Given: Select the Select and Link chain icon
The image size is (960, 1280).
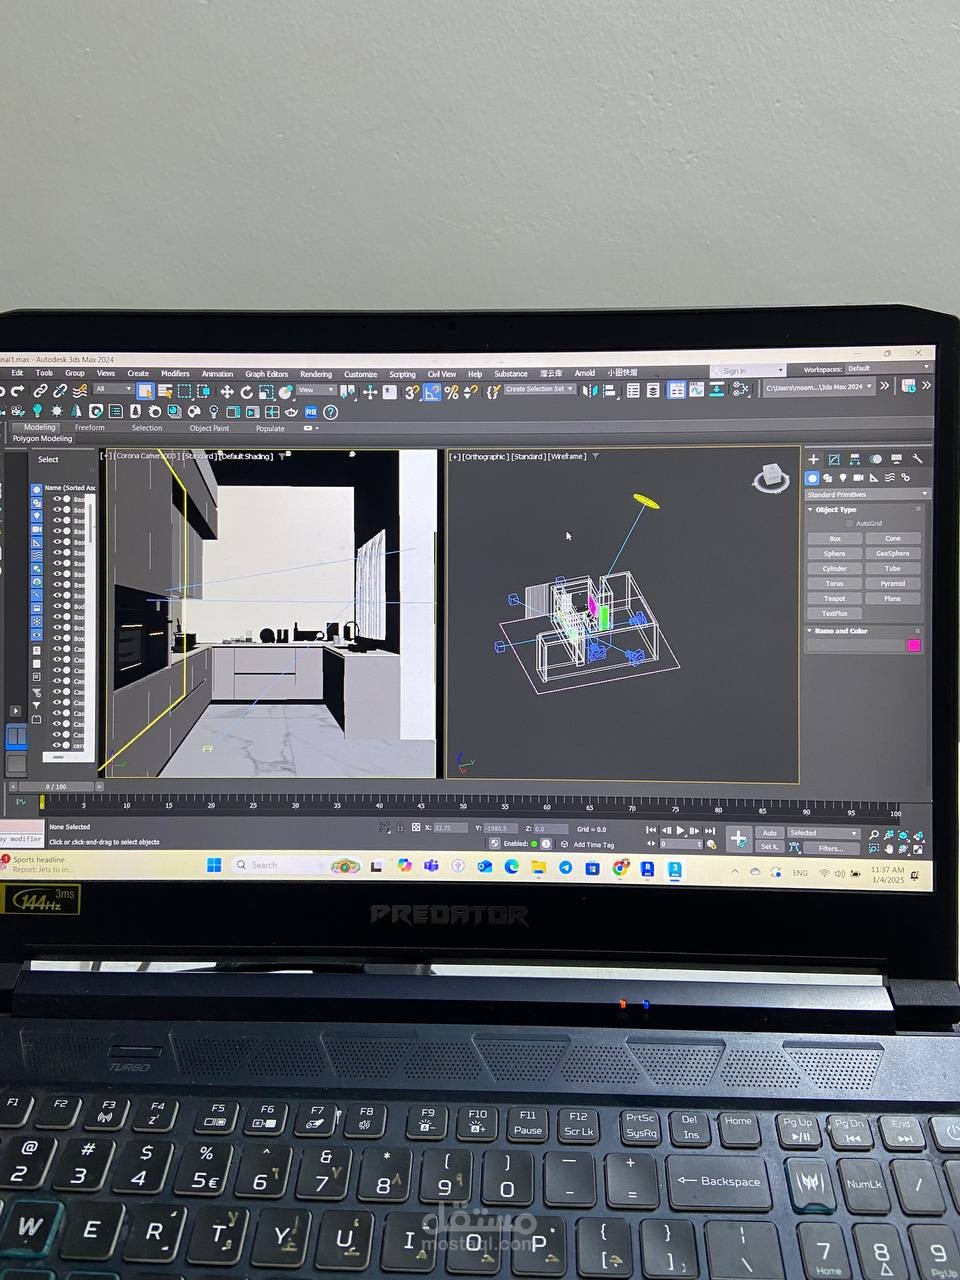Looking at the screenshot, I should click(40, 391).
